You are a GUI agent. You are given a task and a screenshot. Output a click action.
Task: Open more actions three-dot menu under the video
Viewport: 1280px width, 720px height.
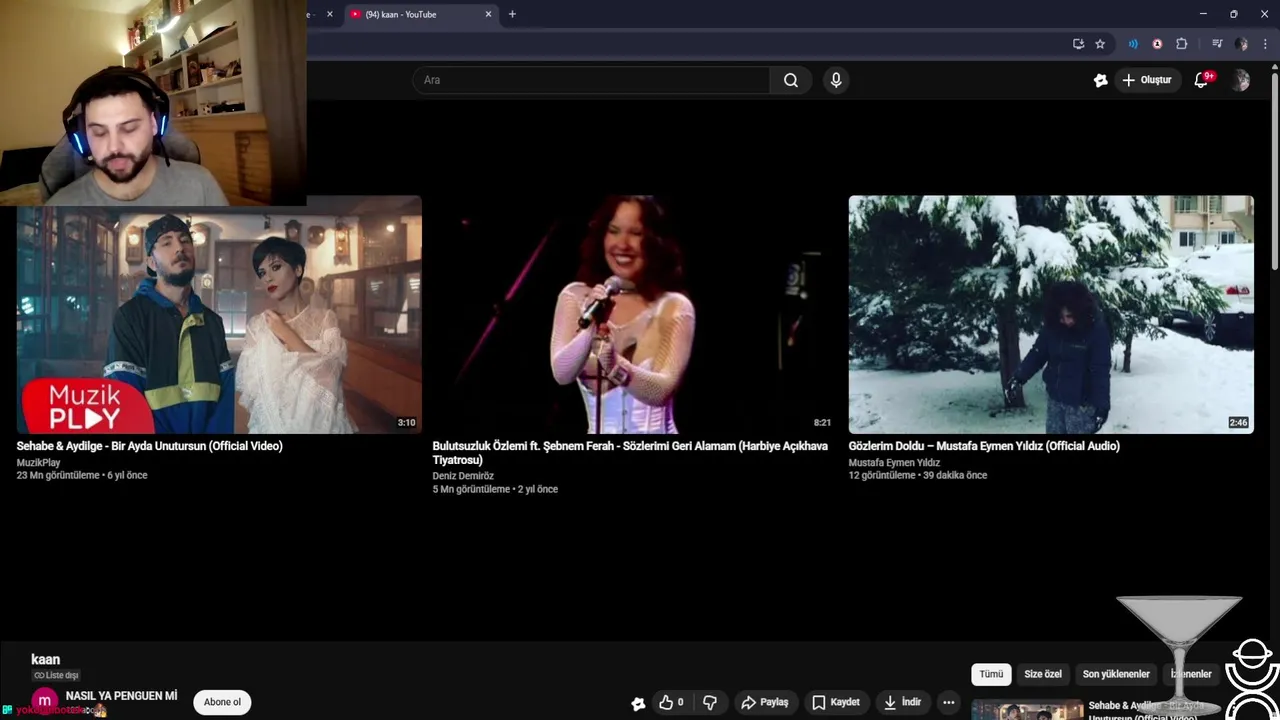(948, 702)
